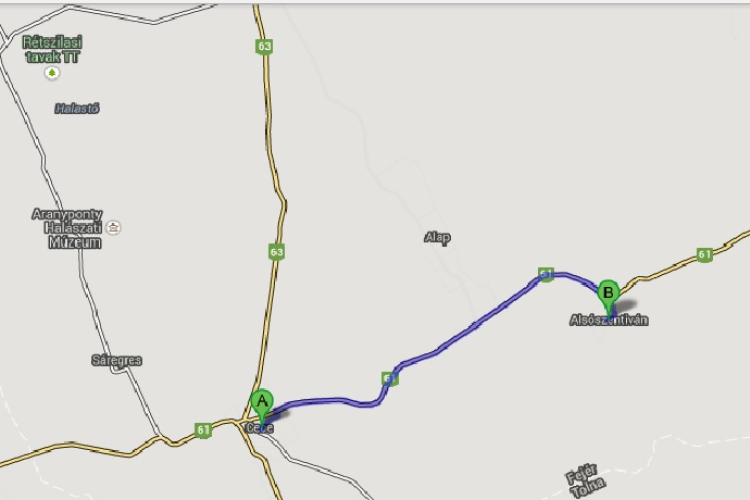Click the green marker A pin
Screen dimensions: 750x500
point(262,406)
